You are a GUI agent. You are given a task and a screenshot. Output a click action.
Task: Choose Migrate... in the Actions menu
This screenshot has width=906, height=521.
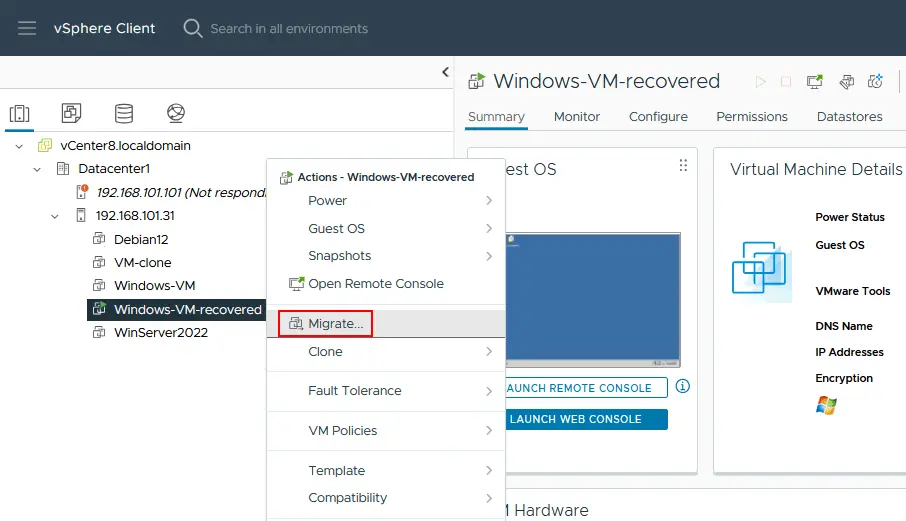[385, 323]
